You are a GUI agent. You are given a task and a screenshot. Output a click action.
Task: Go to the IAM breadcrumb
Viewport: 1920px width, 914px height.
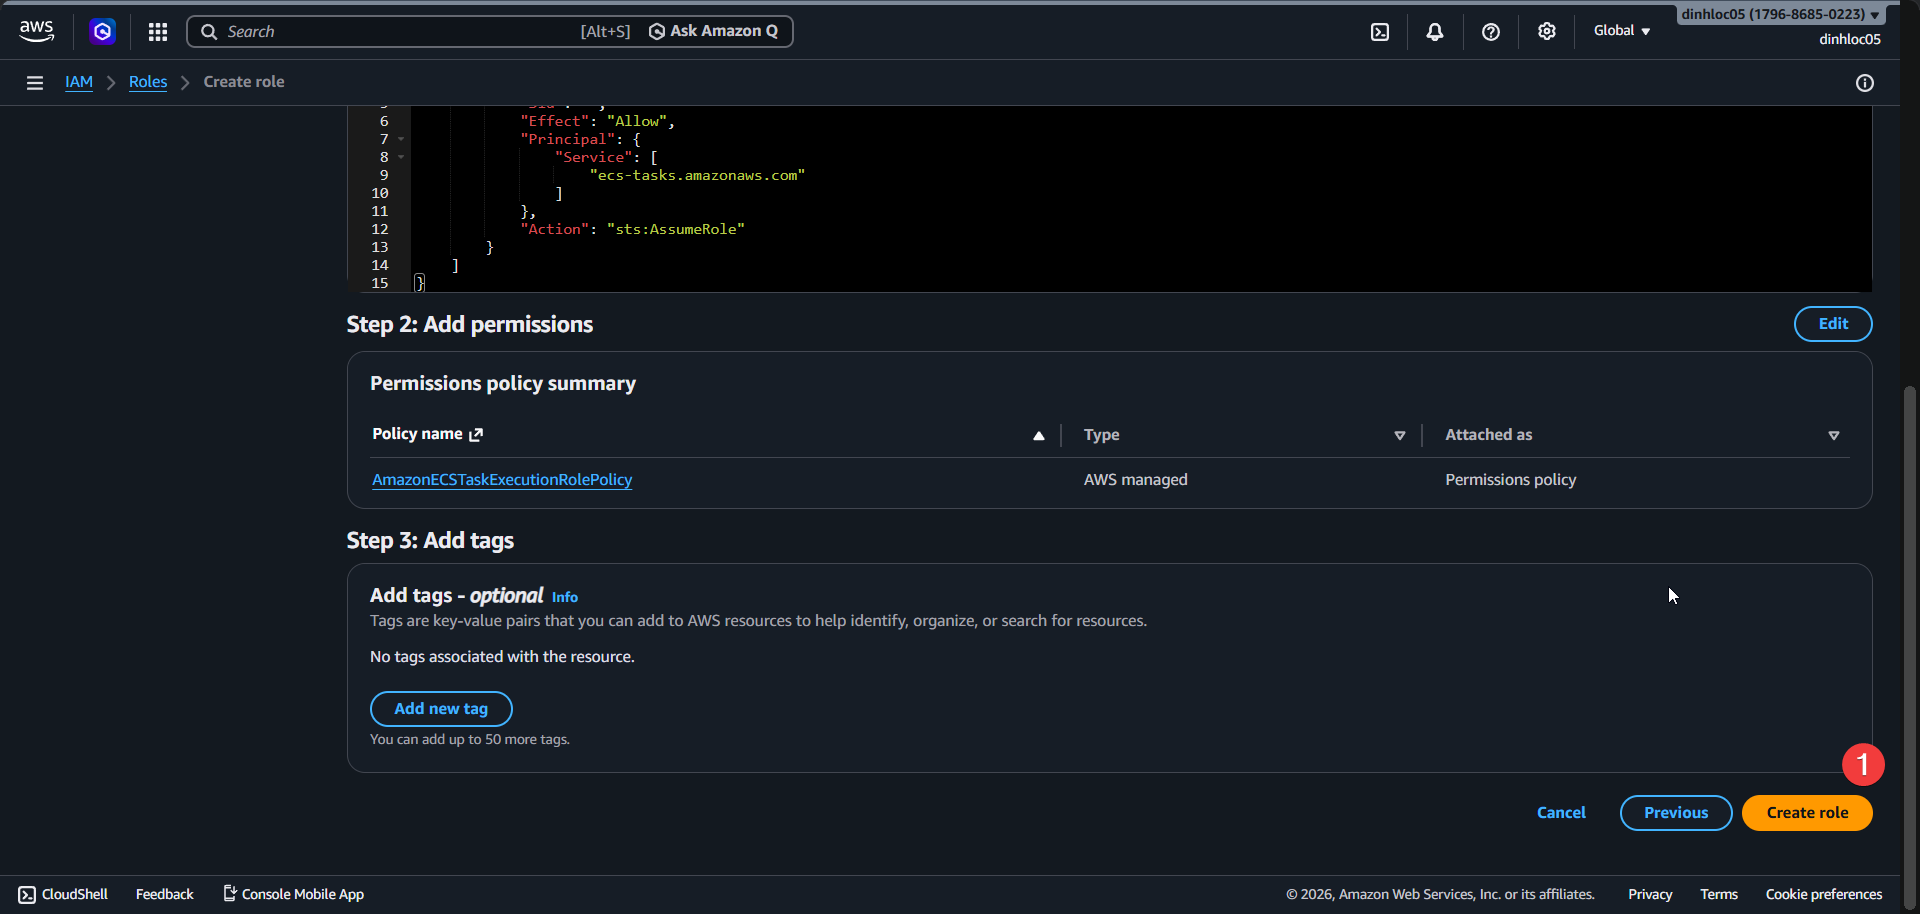(79, 82)
